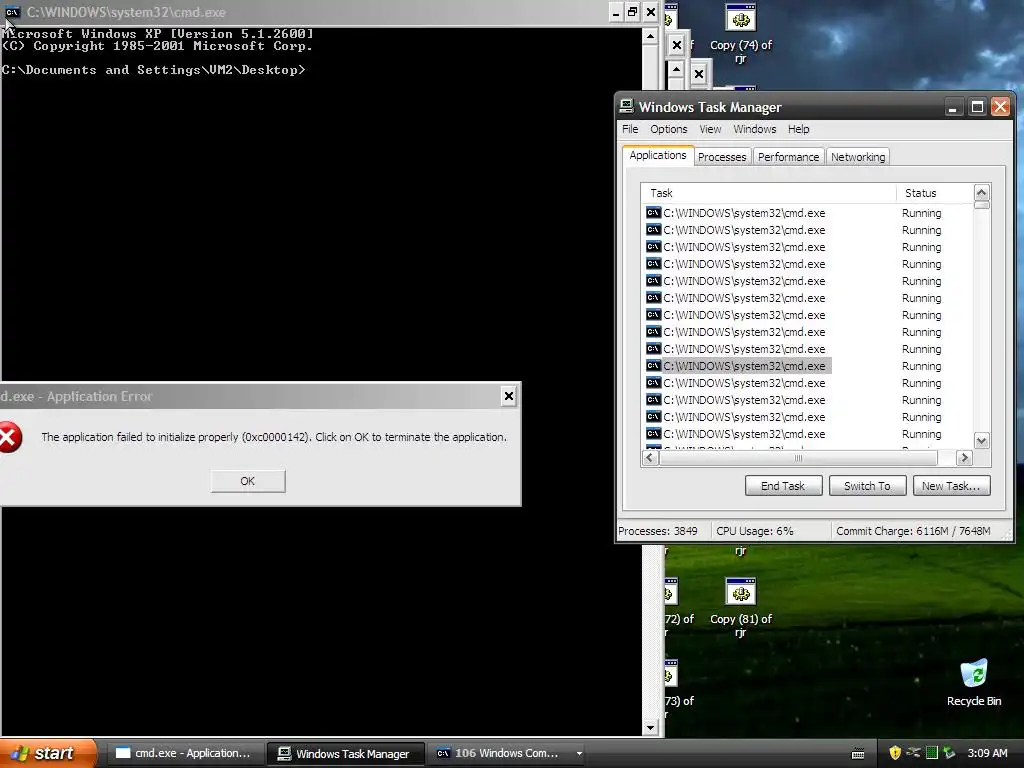Click the Commit Charge status bar entry
1024x768 pixels.
coord(914,531)
